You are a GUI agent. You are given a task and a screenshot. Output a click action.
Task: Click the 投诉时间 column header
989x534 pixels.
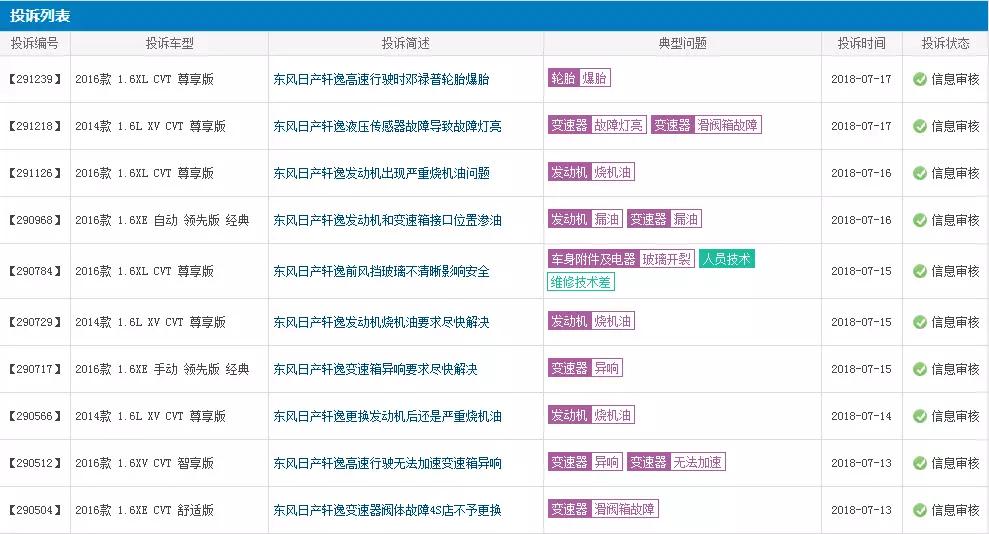click(862, 44)
